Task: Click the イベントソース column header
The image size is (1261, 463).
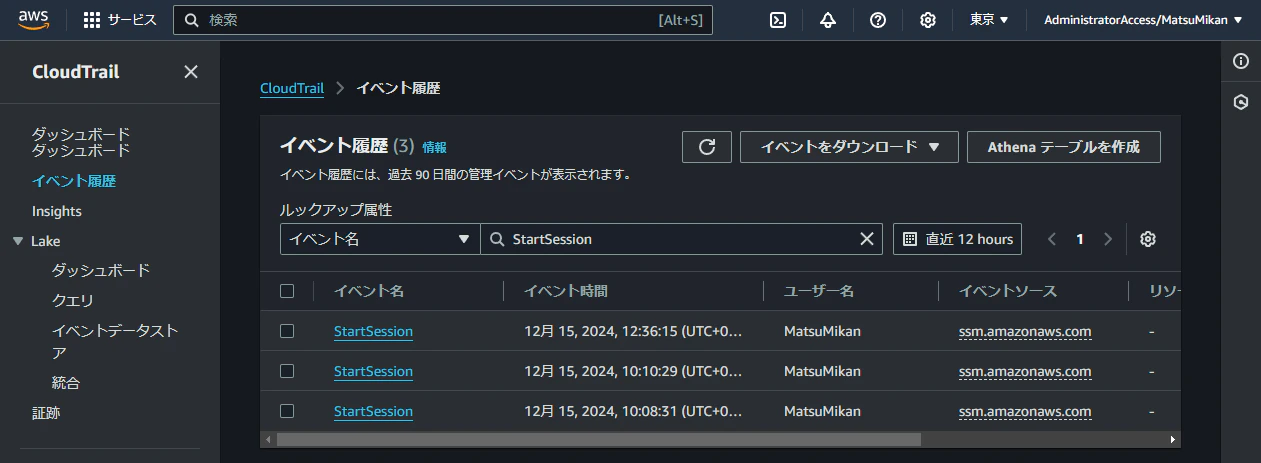Action: [1008, 291]
